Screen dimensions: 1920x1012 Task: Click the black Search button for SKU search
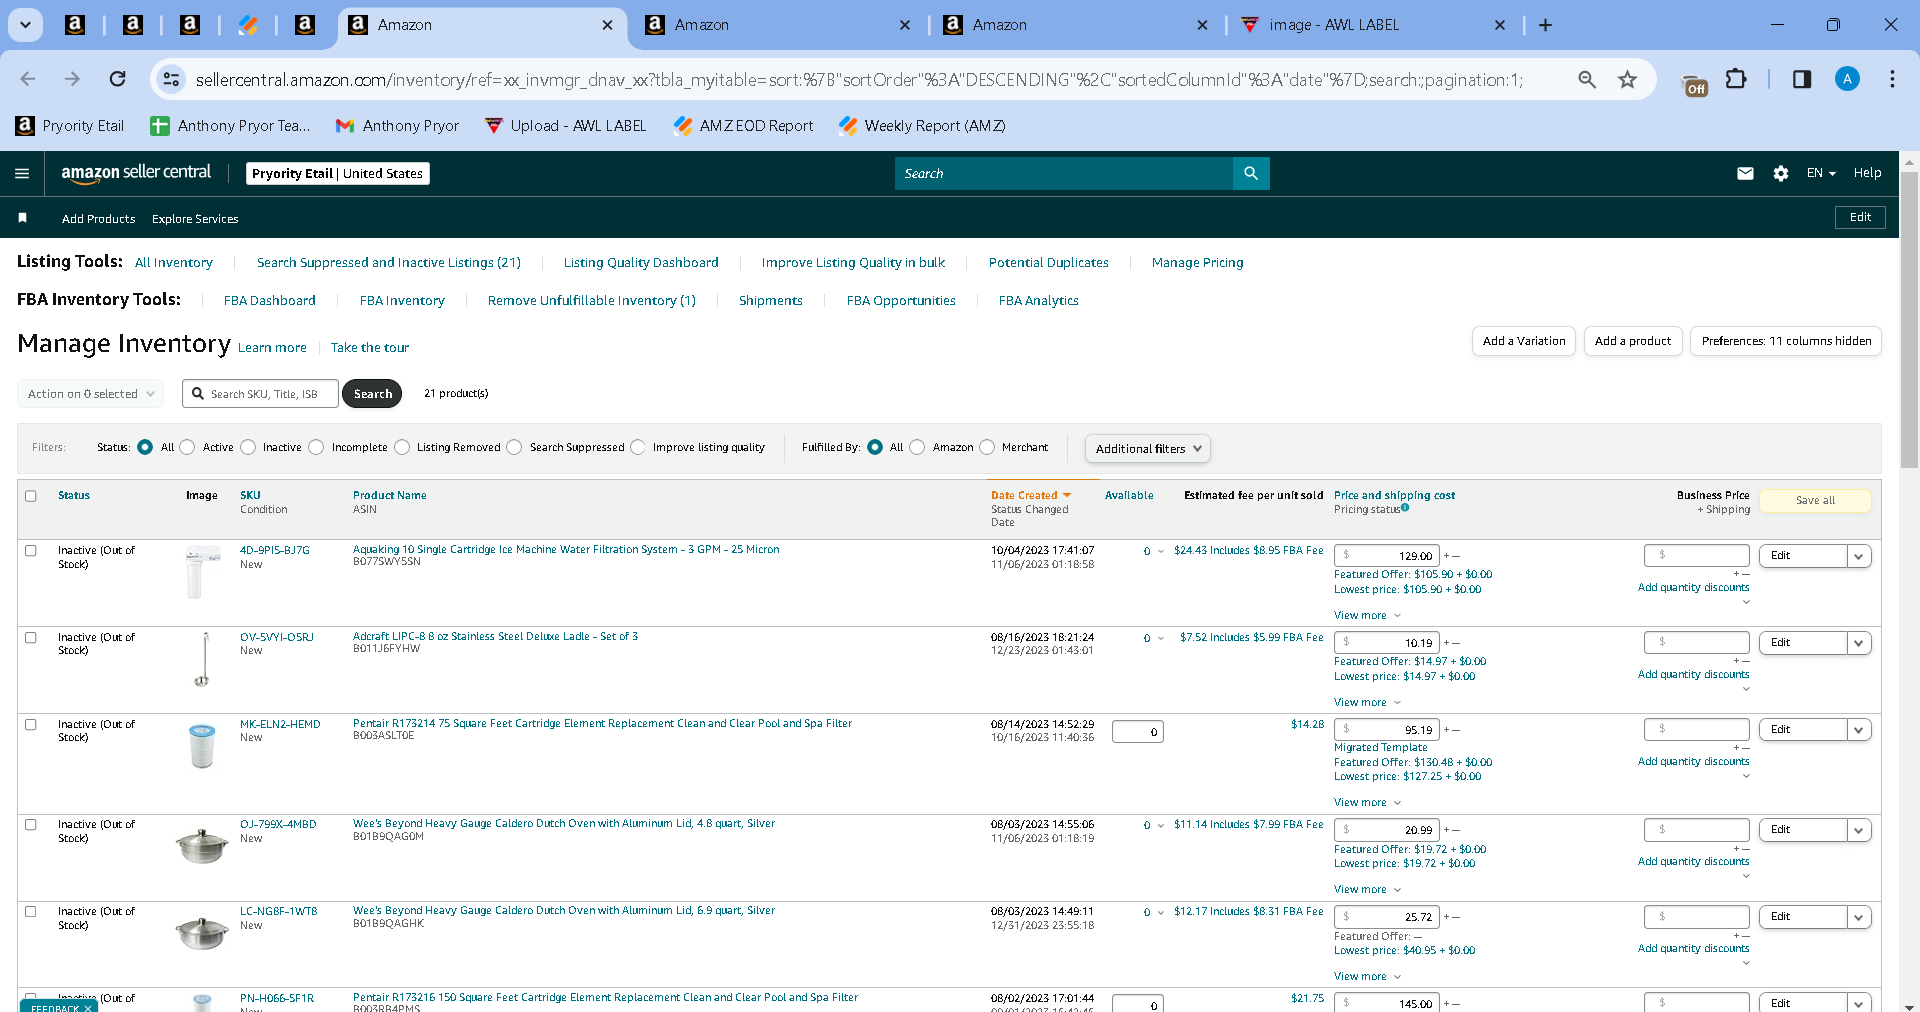372,394
